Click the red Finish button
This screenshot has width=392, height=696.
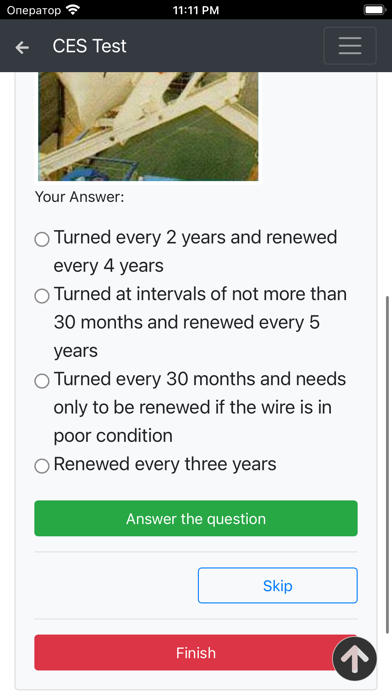coord(196,652)
